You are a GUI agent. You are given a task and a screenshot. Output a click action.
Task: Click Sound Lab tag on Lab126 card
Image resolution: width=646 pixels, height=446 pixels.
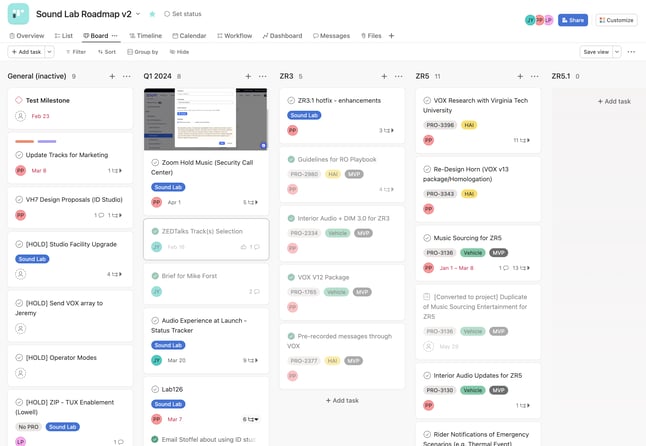168,404
